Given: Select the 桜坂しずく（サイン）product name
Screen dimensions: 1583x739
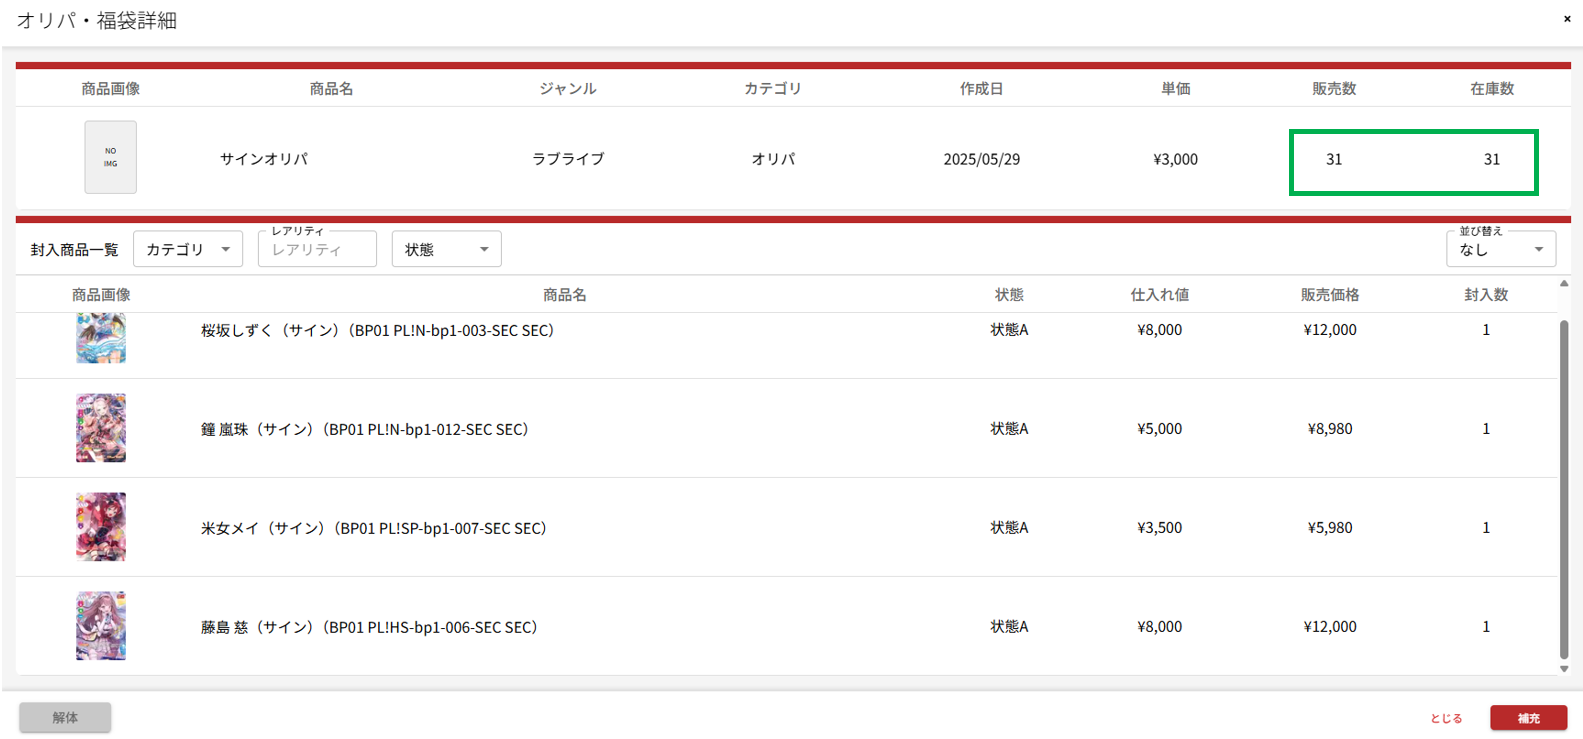Looking at the screenshot, I should (x=377, y=330).
